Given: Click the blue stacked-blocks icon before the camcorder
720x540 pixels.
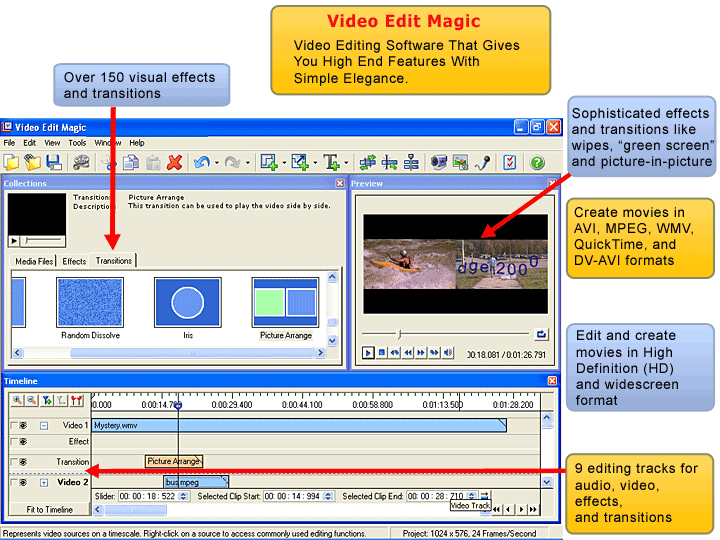Looking at the screenshot, I should (411, 162).
